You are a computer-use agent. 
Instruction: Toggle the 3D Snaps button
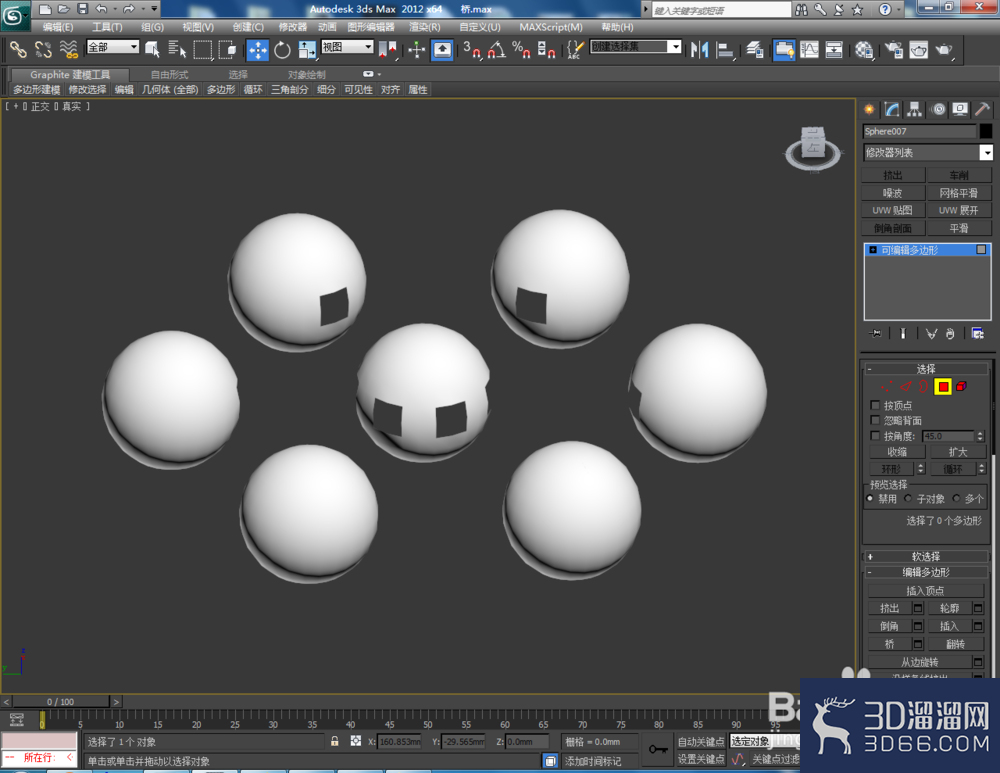pyautogui.click(x=472, y=50)
